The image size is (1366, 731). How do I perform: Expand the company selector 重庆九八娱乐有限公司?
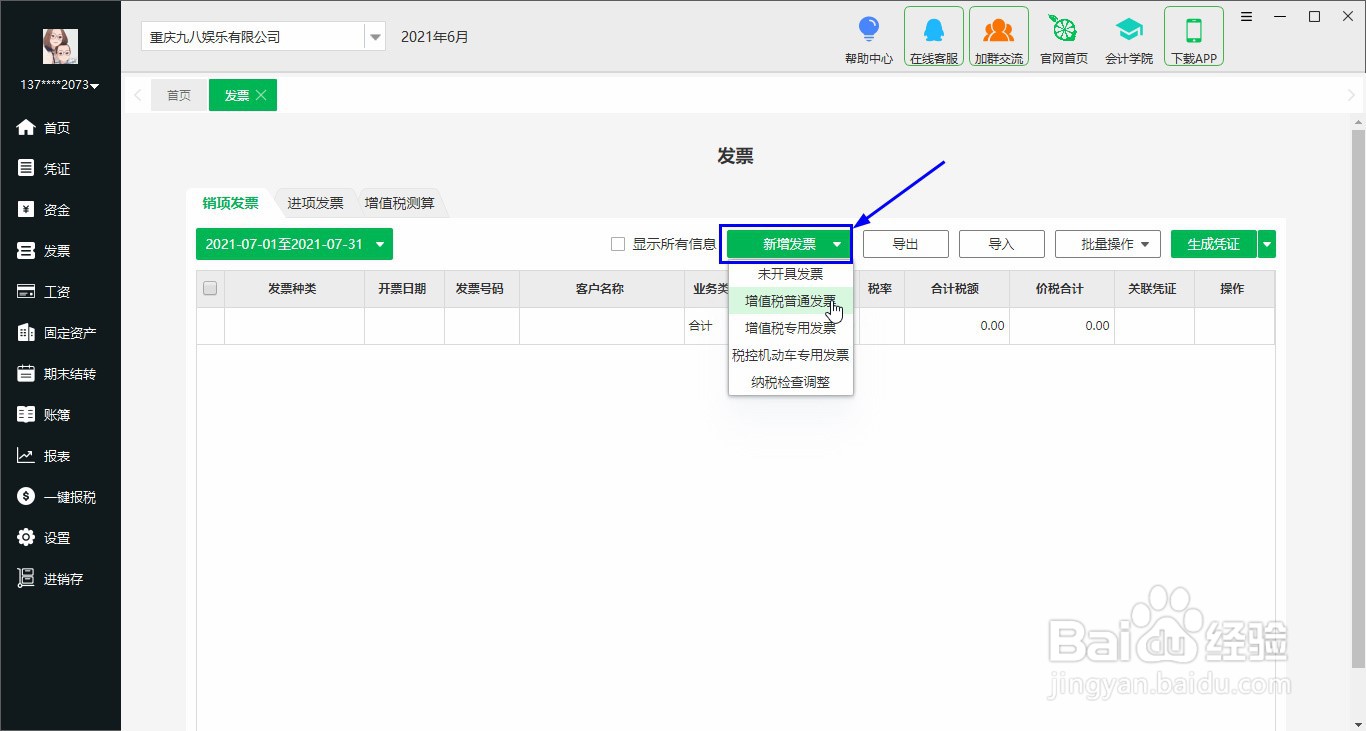coord(375,36)
